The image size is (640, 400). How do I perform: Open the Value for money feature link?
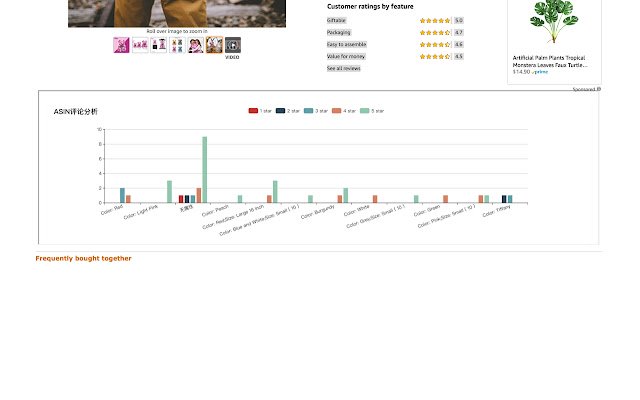(346, 56)
